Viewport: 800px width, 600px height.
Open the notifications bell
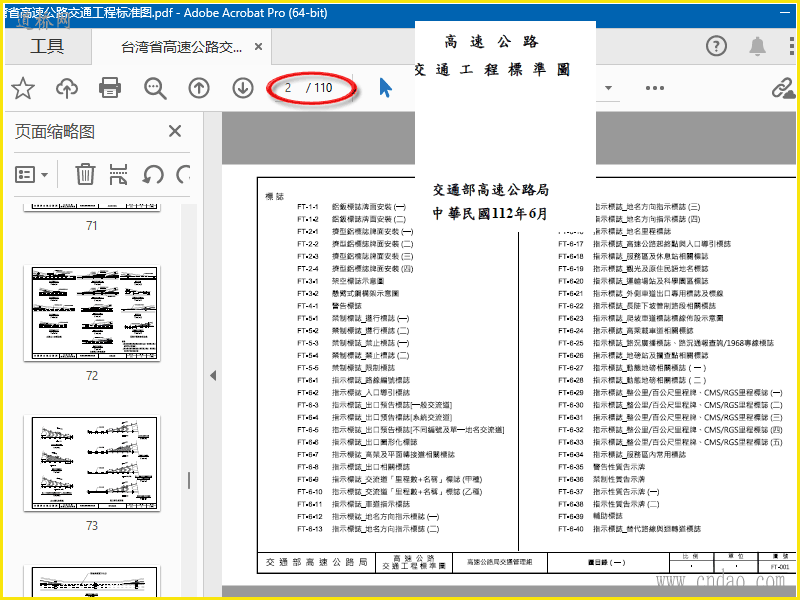tap(757, 46)
